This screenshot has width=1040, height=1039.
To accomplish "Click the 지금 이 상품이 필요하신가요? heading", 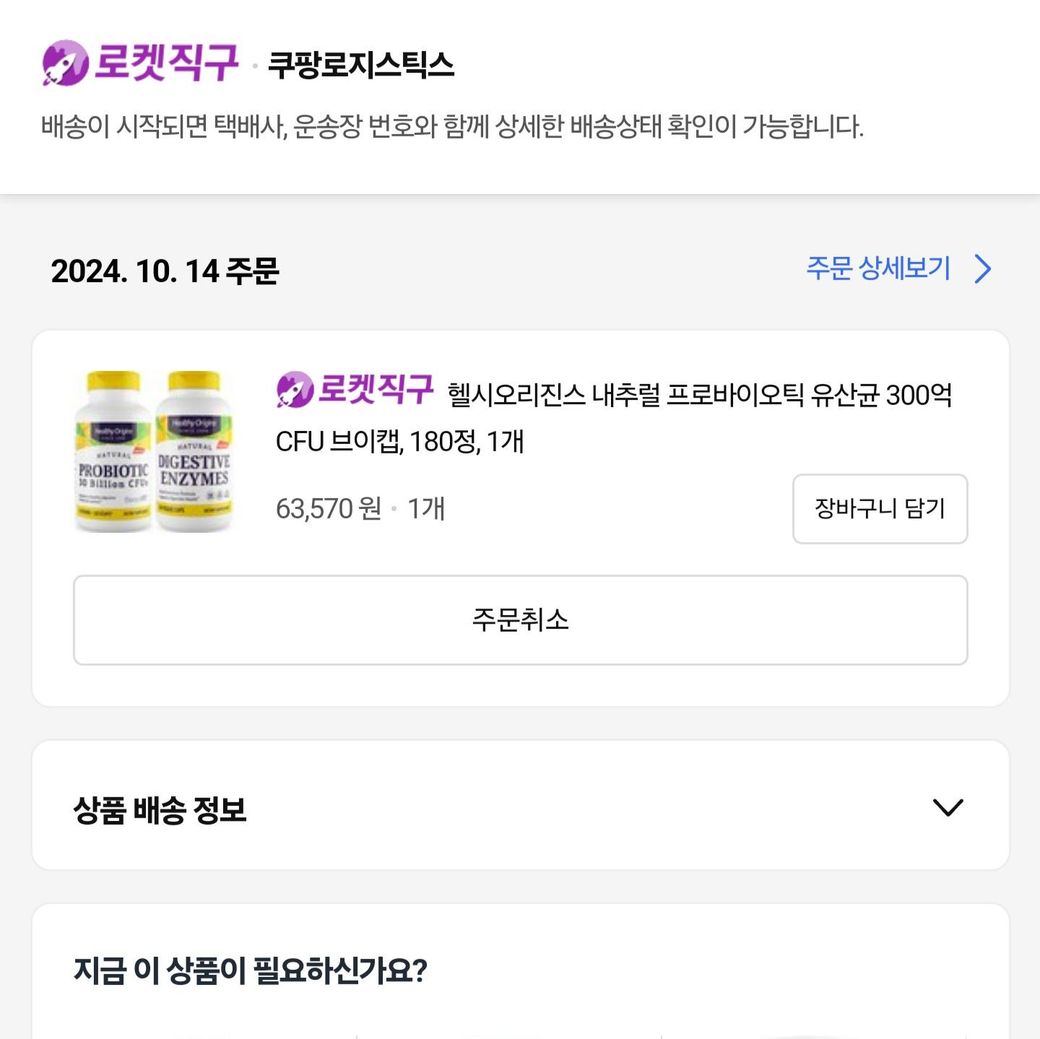I will click(x=250, y=970).
